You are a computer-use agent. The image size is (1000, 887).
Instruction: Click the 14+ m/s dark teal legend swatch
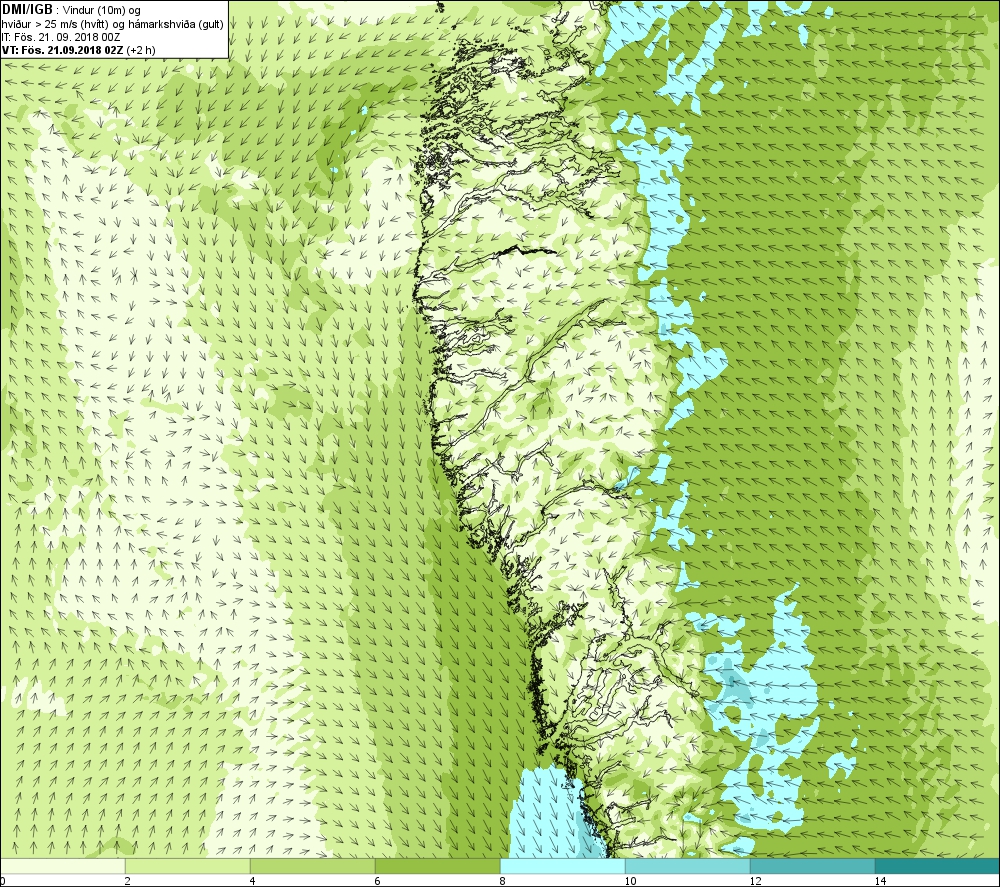pos(938,866)
